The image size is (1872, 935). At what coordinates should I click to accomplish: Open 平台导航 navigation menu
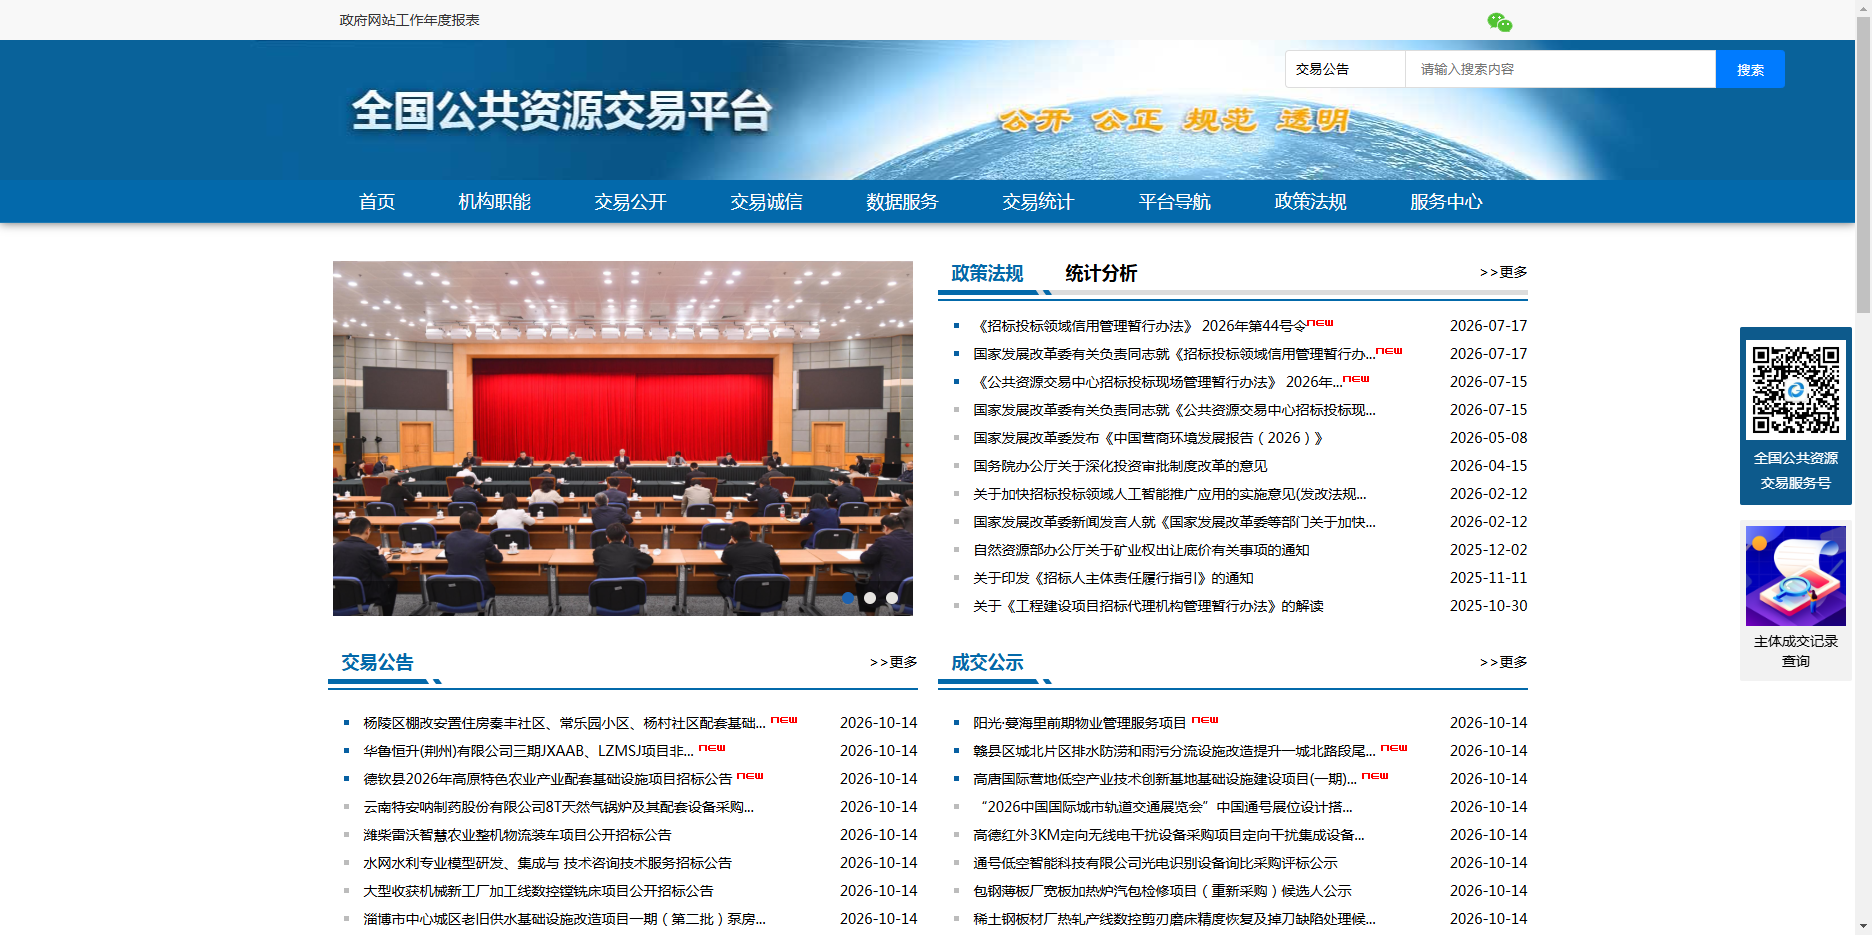click(x=1175, y=202)
